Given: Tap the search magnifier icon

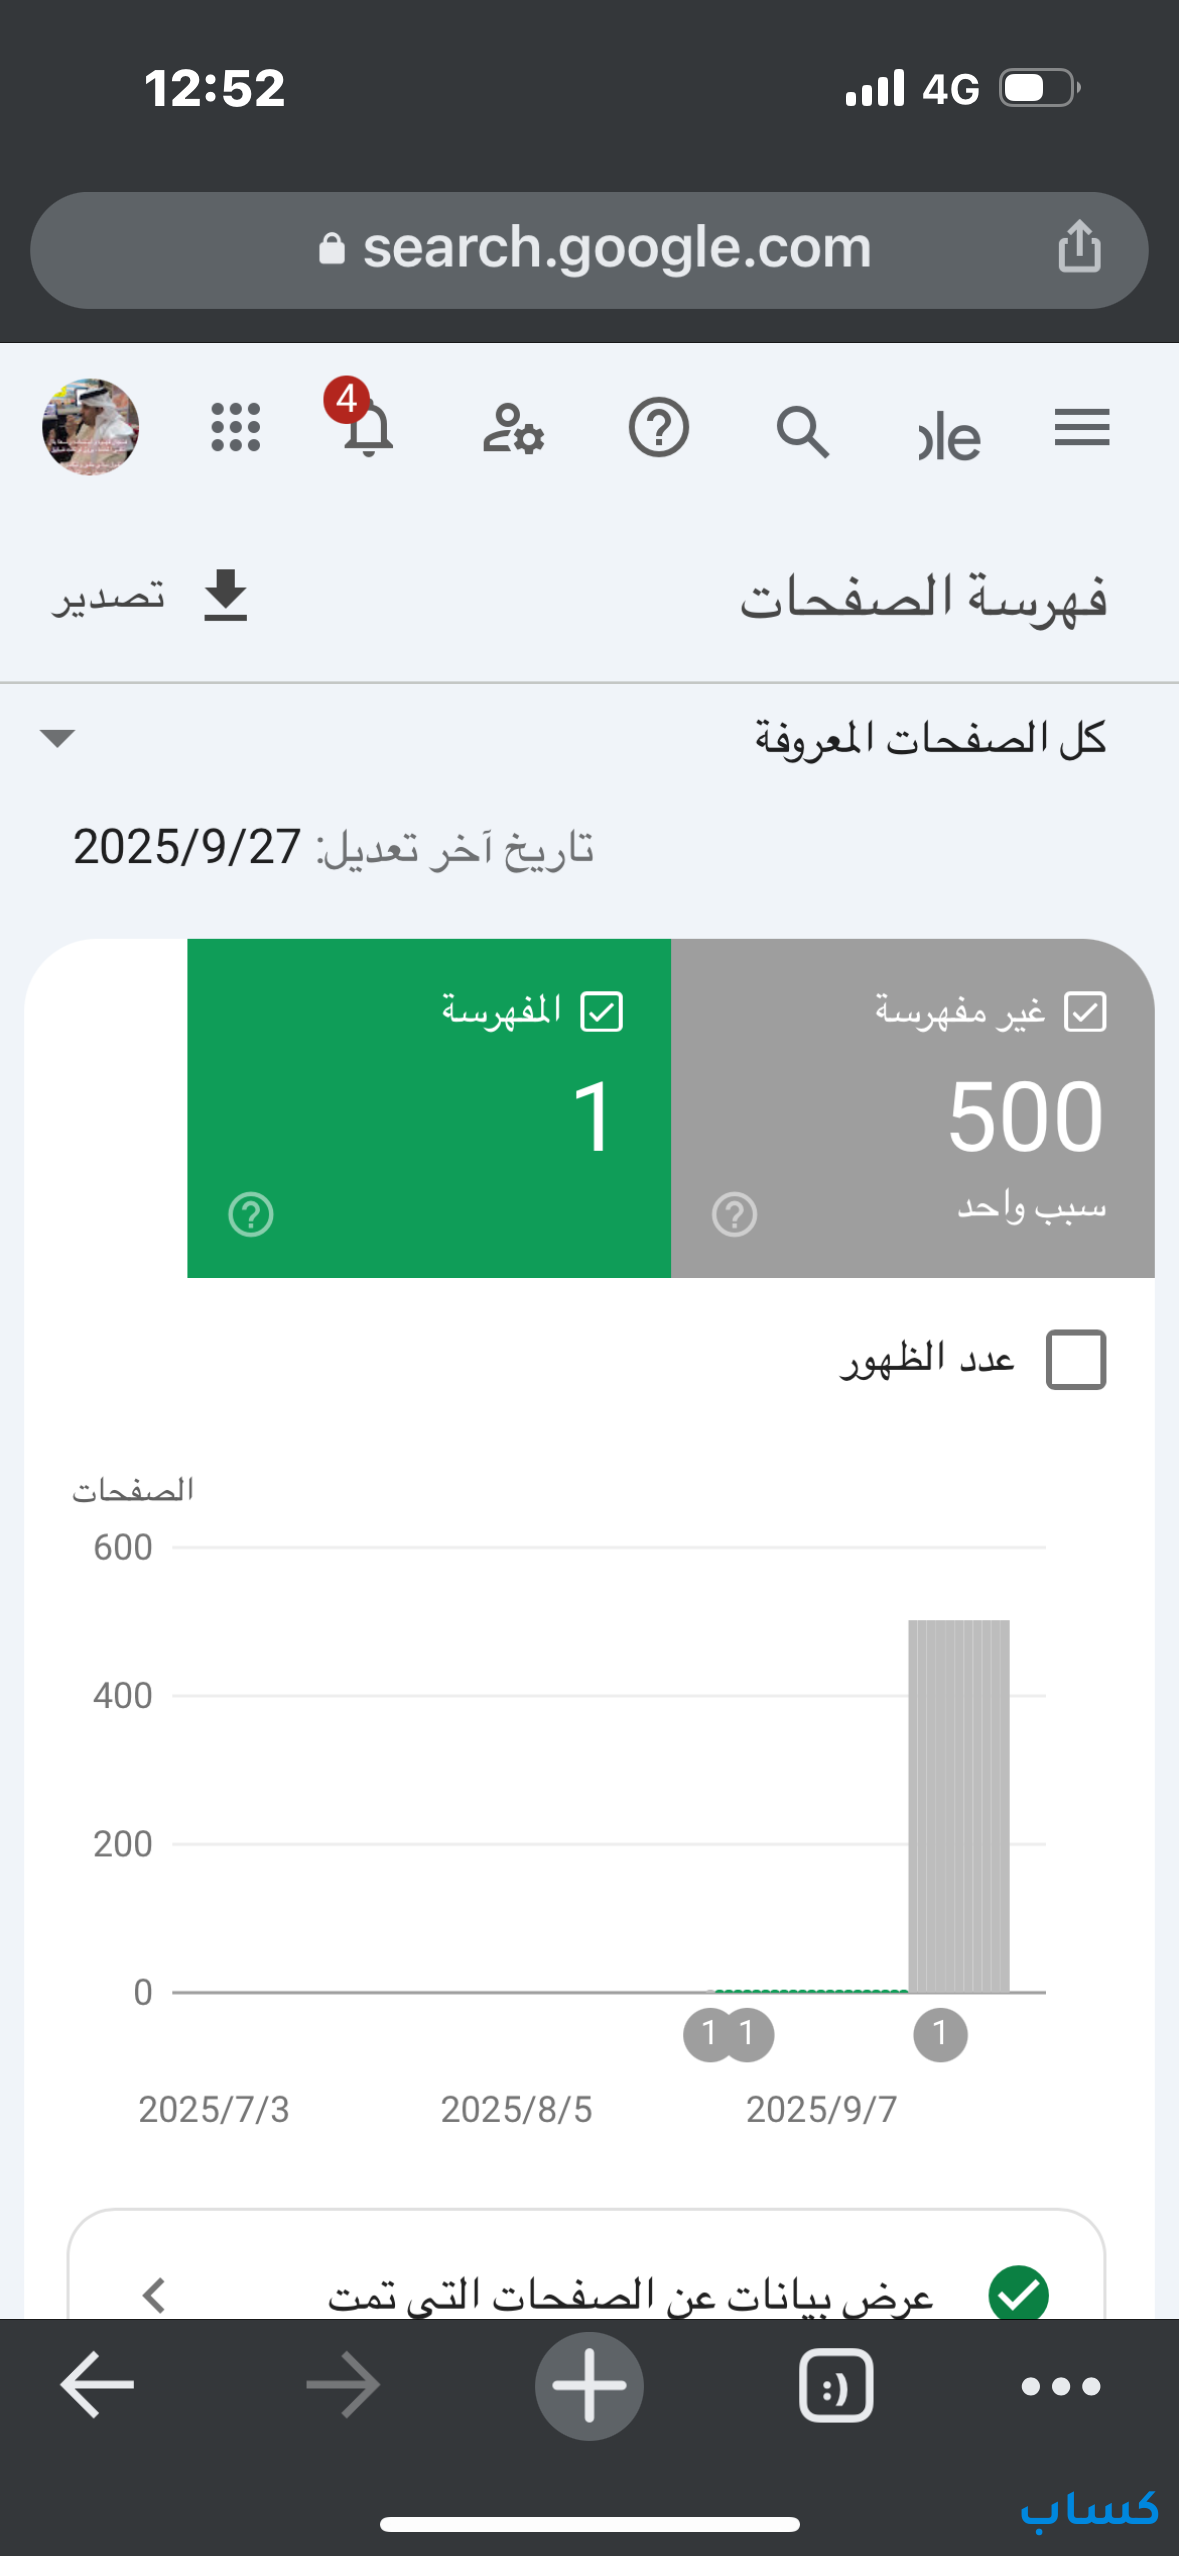Looking at the screenshot, I should tap(802, 431).
